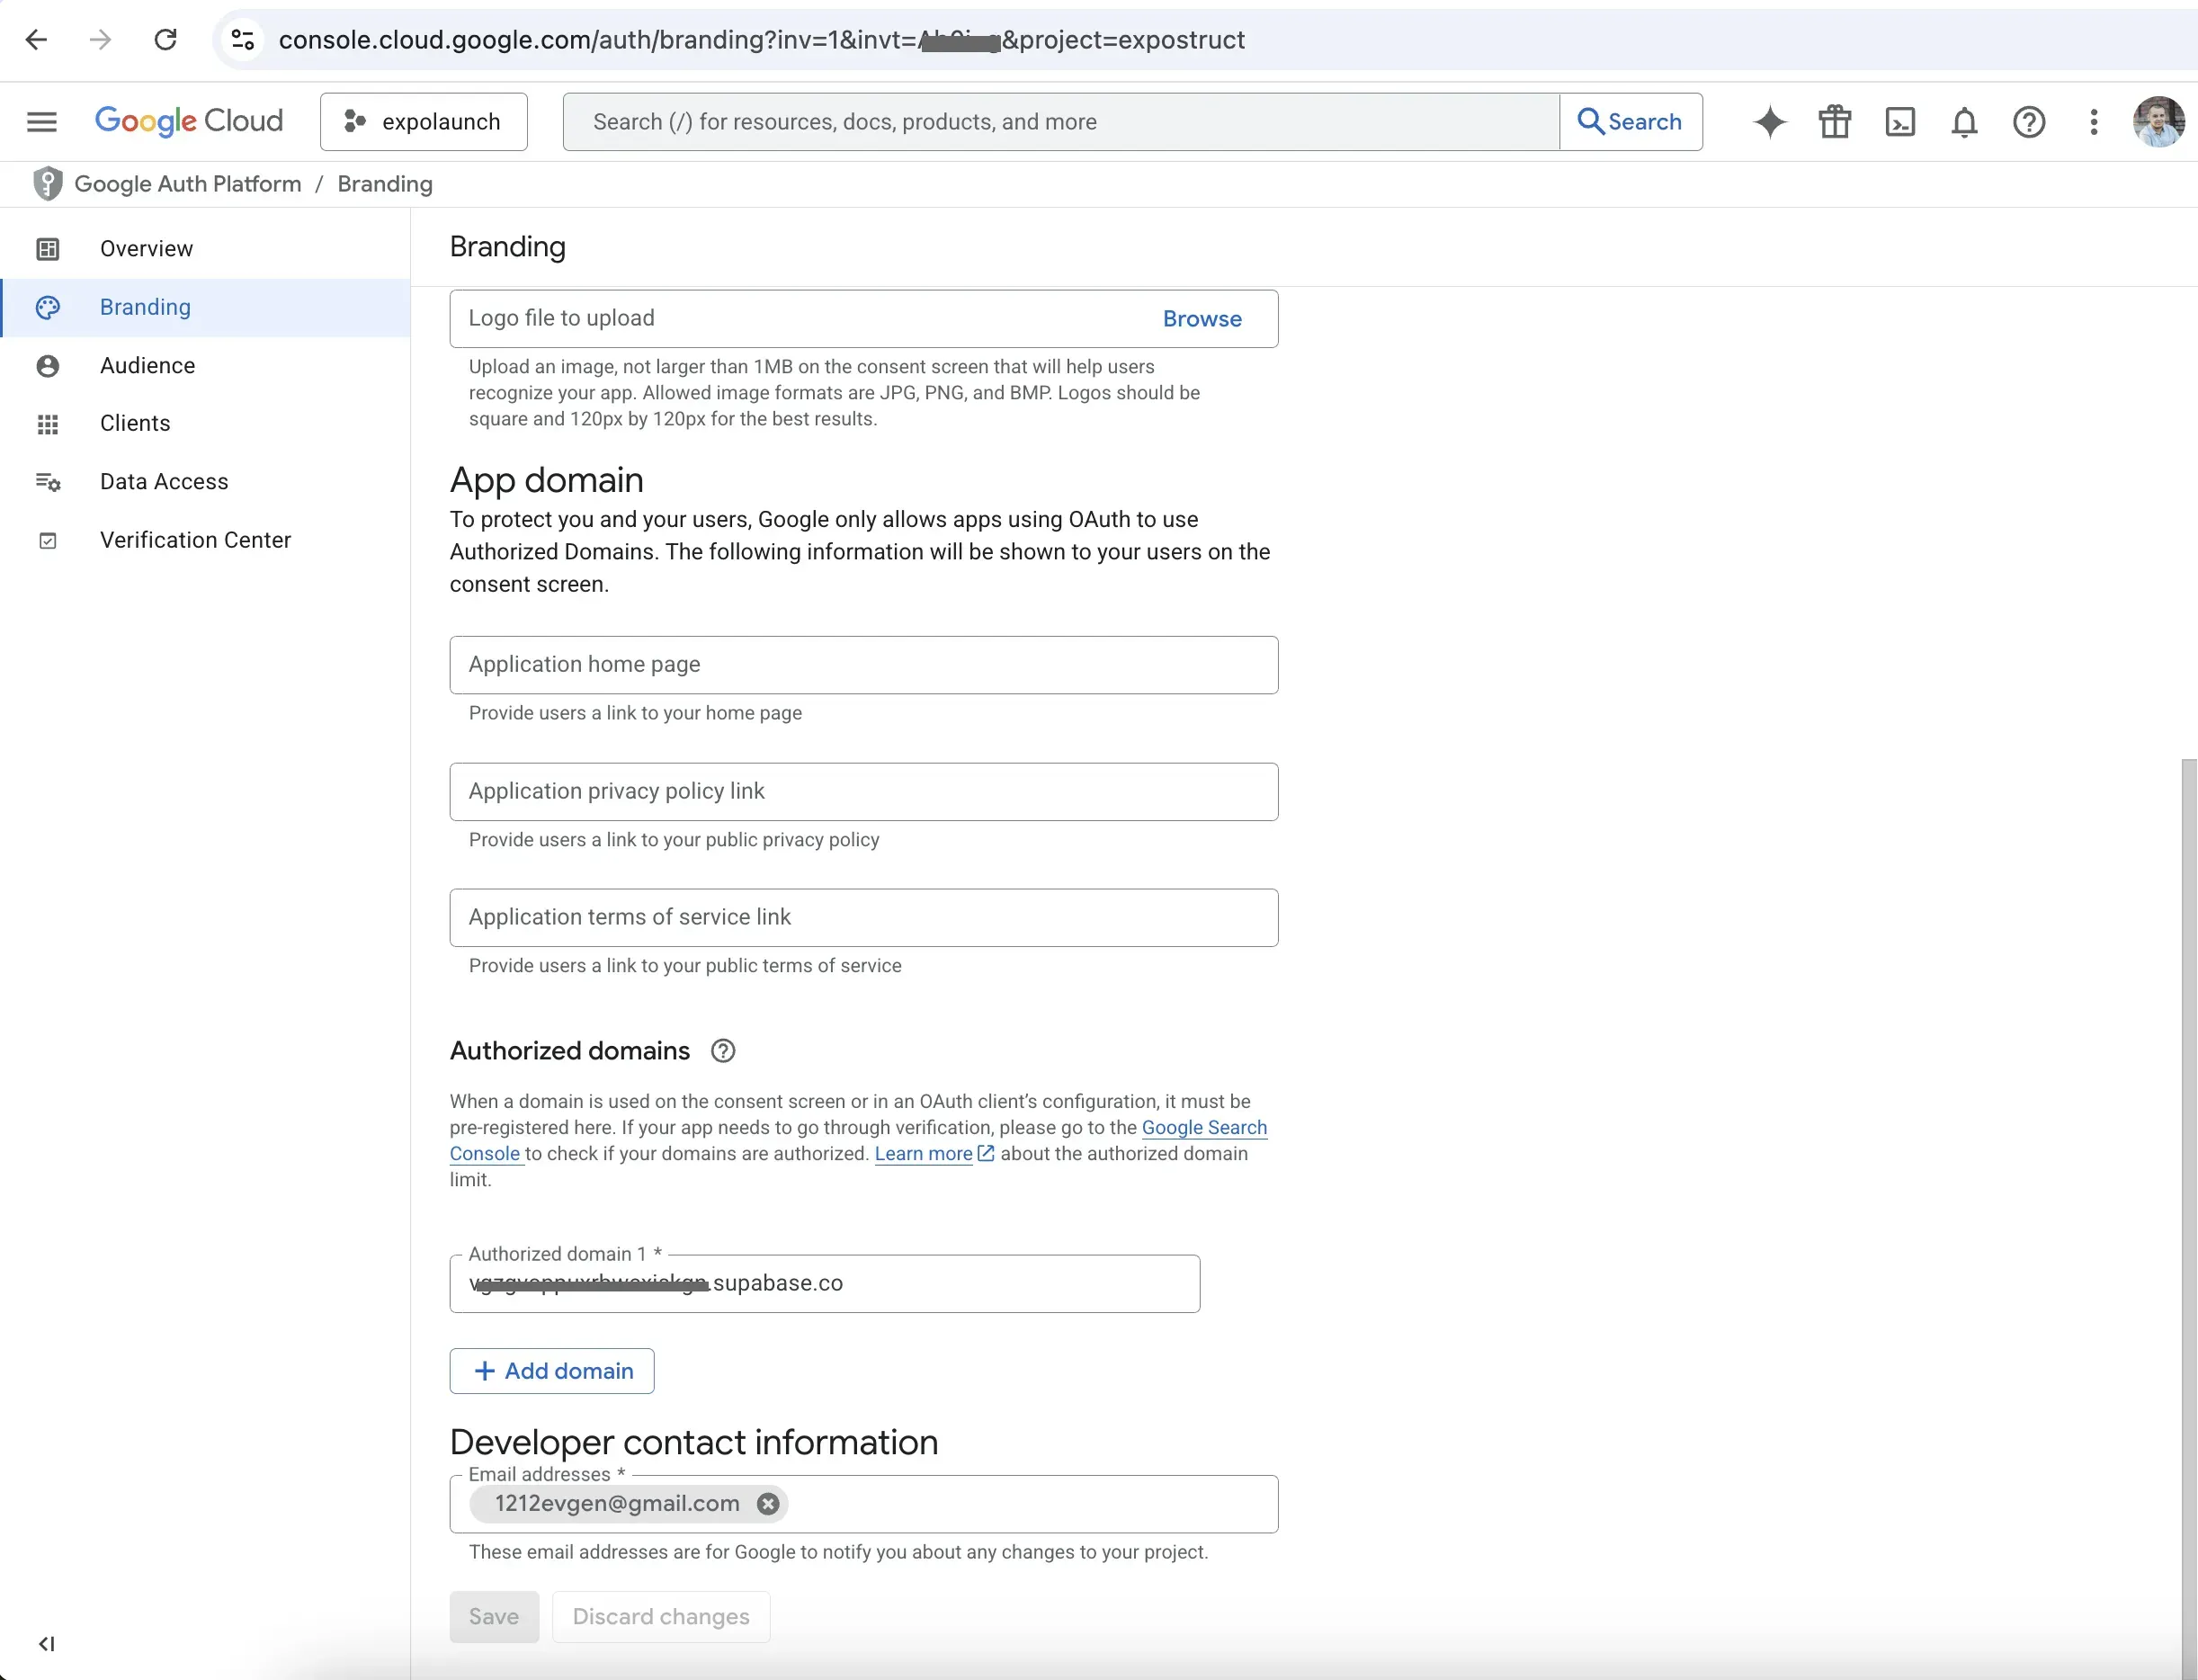
Task: Collapse the sidebar navigation panel
Action: pos(46,1643)
